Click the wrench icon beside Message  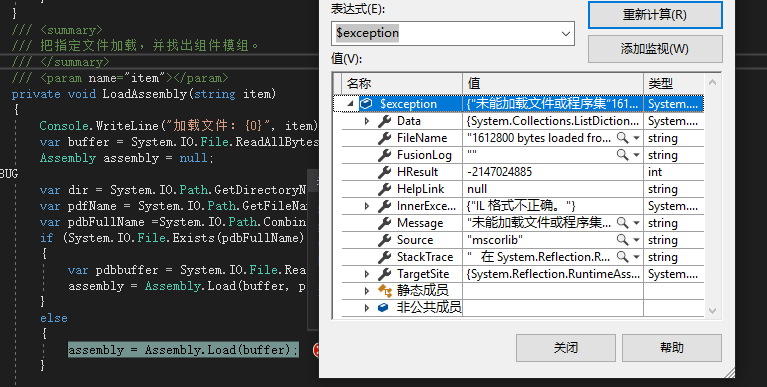384,223
